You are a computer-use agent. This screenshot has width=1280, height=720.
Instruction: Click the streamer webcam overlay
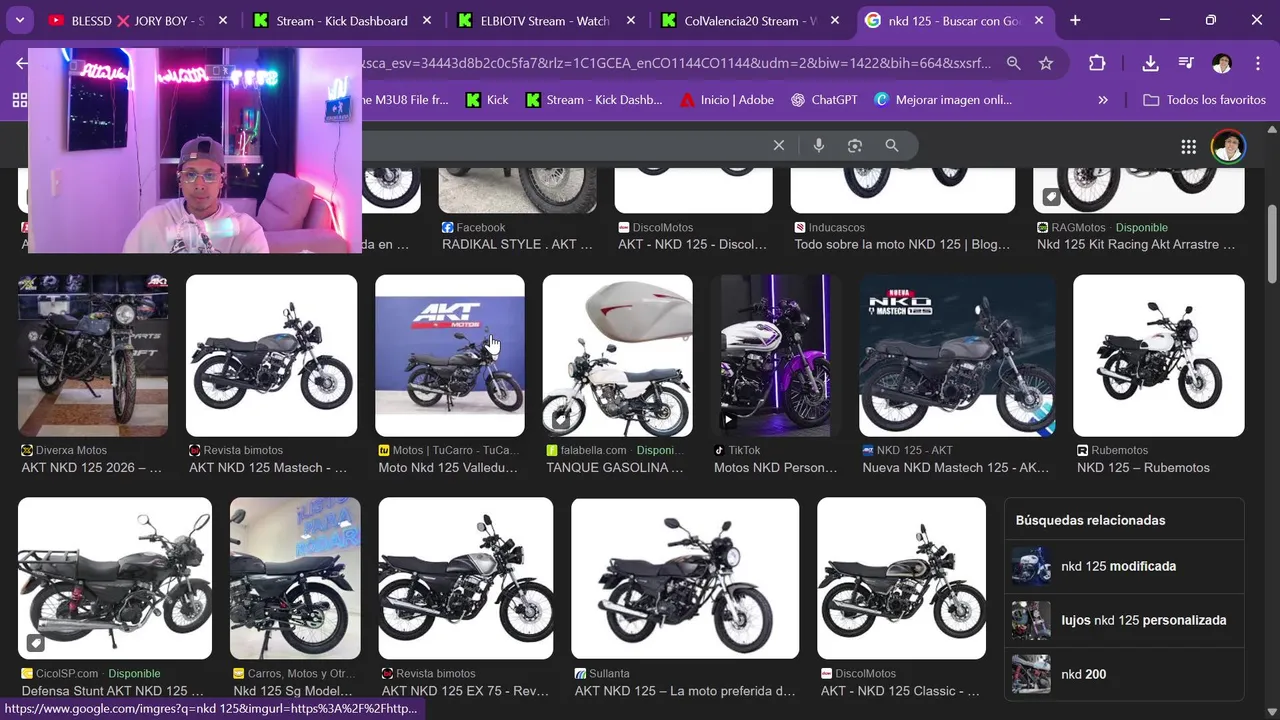click(x=195, y=150)
